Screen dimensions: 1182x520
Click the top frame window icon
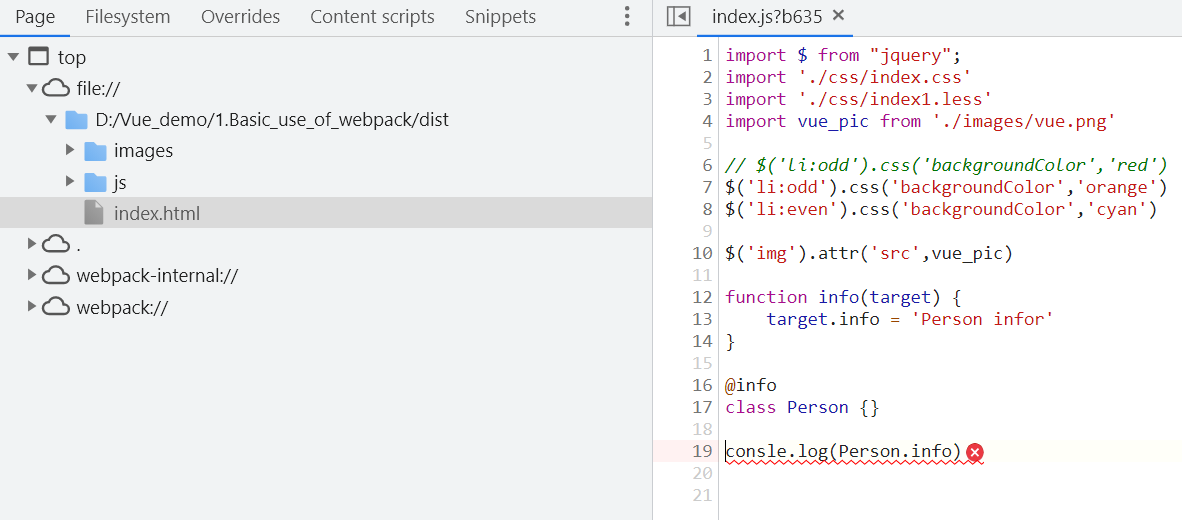click(x=38, y=57)
